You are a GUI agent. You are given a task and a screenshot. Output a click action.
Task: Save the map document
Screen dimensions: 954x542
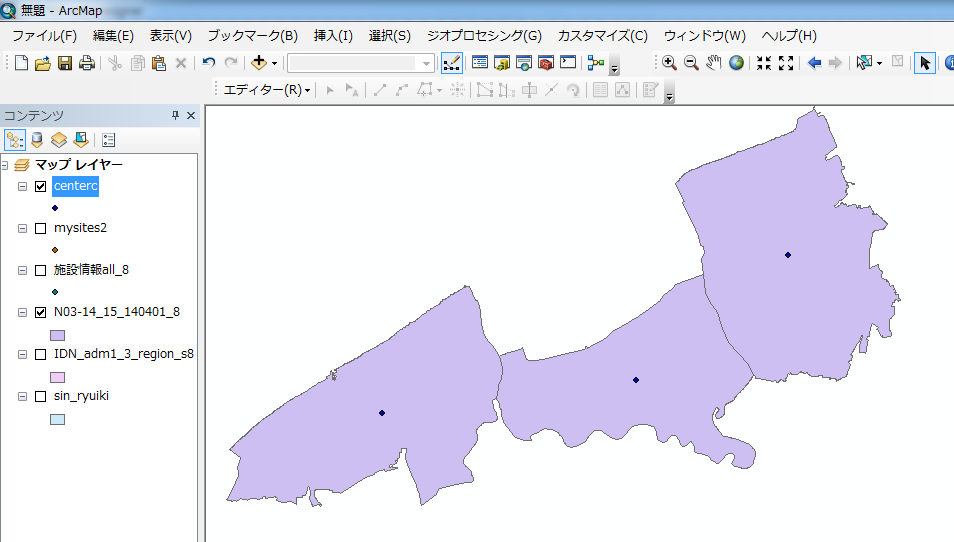click(x=65, y=63)
